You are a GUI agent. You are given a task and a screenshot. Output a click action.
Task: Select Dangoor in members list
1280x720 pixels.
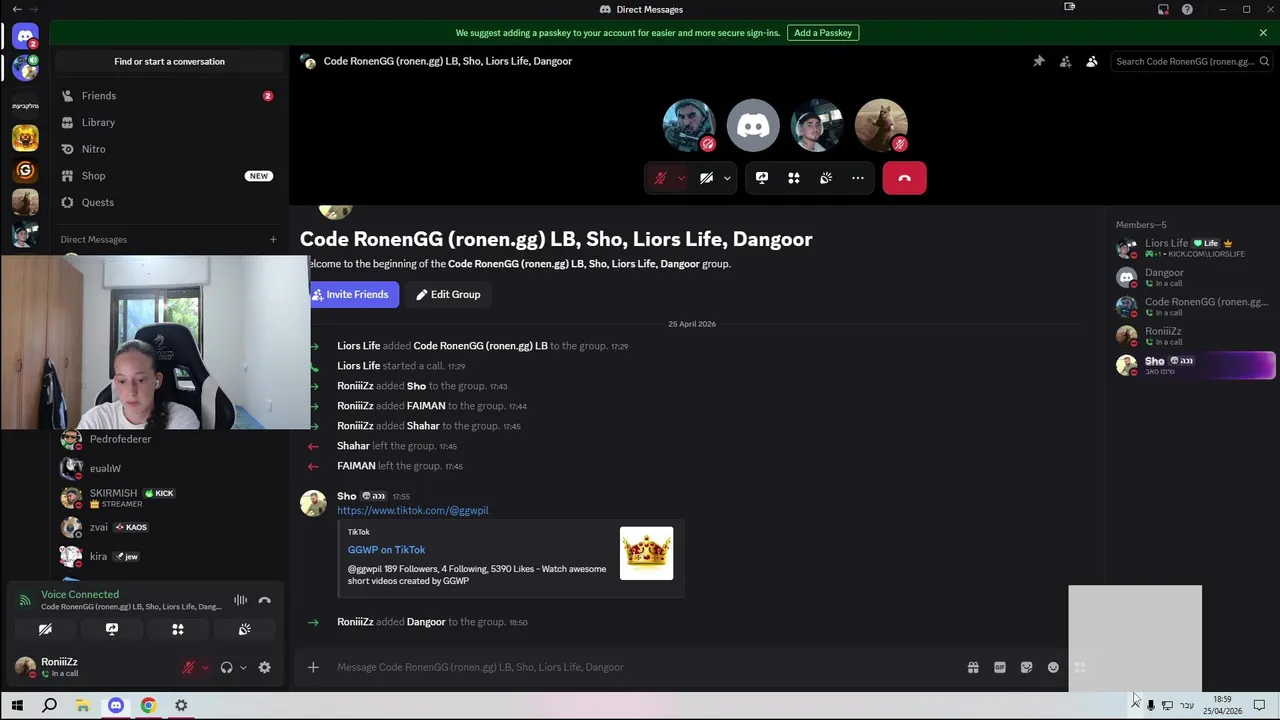[x=1195, y=277]
